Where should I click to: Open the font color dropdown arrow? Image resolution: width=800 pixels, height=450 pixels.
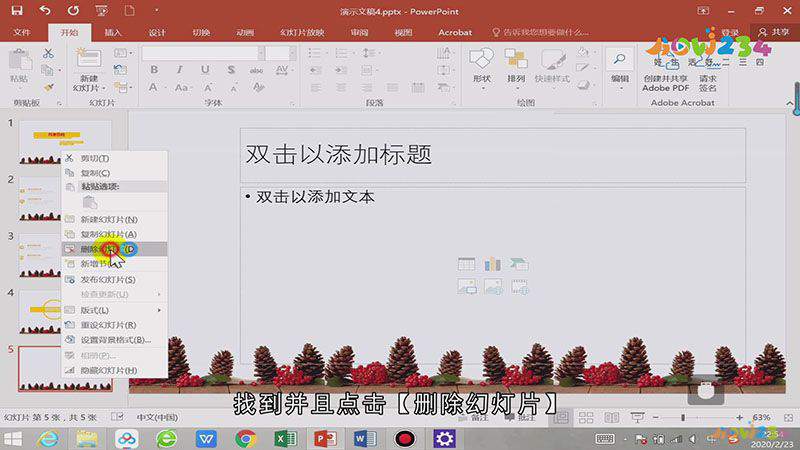(166, 88)
